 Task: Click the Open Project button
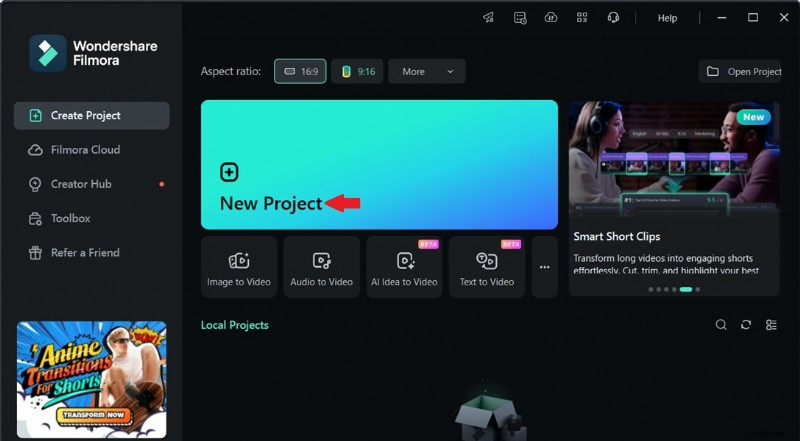[x=740, y=71]
